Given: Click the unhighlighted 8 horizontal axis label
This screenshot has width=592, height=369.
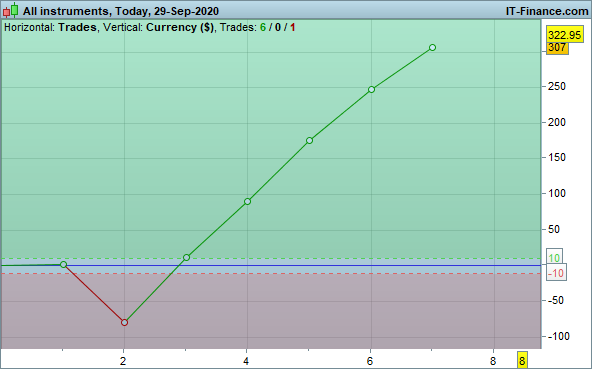Looking at the screenshot, I should [493, 361].
